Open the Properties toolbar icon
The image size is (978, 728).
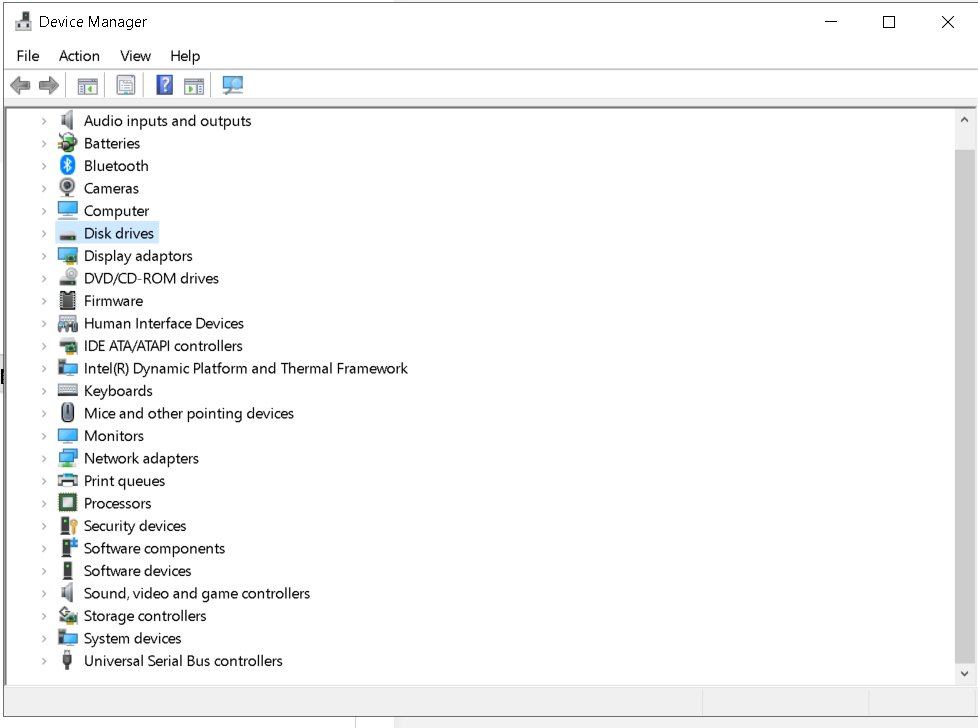coord(126,85)
